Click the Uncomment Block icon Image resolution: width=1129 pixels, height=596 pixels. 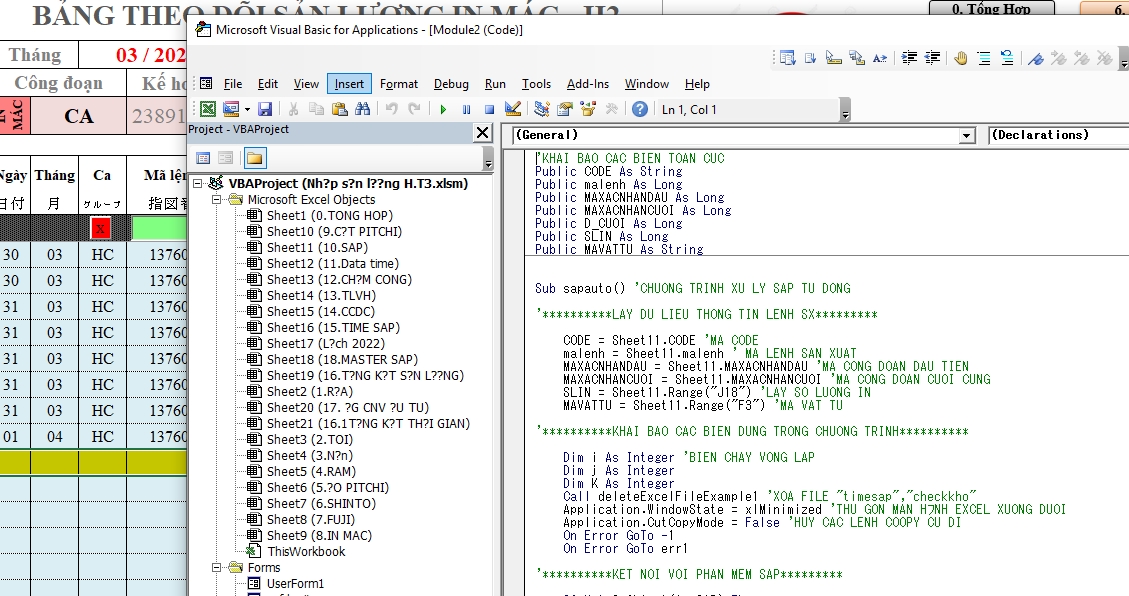[x=1007, y=58]
